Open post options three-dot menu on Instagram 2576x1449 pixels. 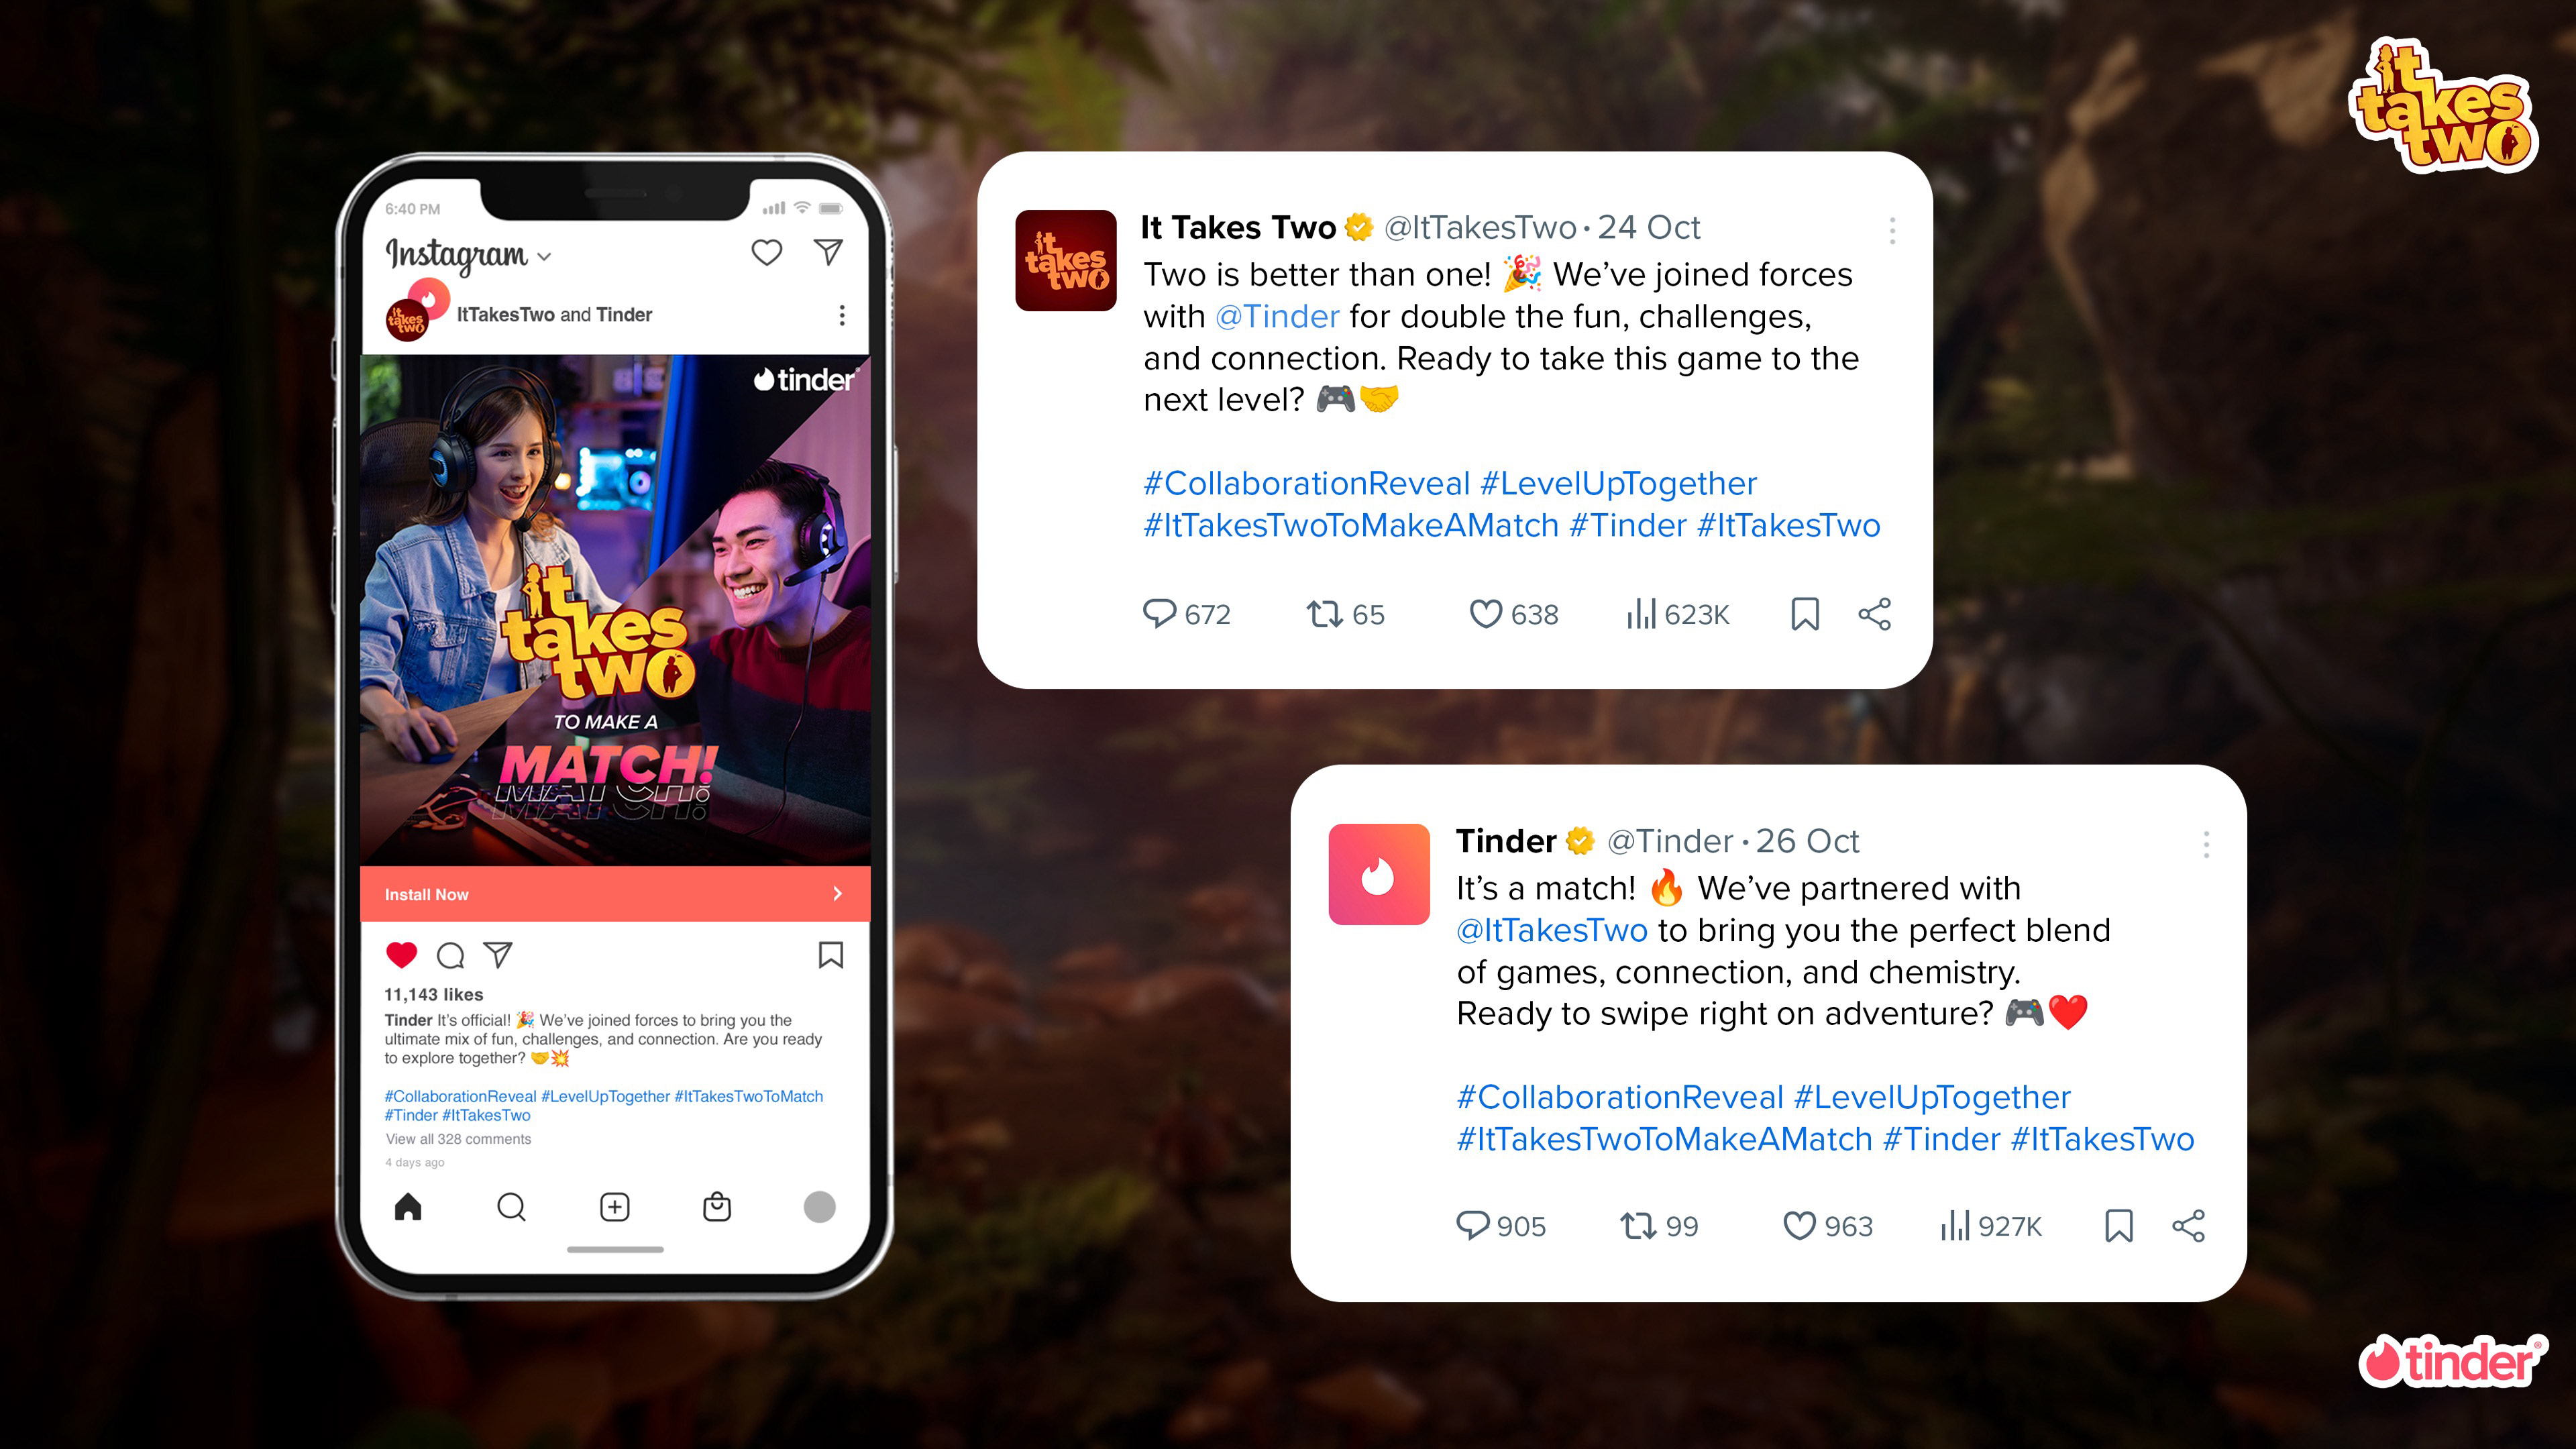click(x=842, y=315)
